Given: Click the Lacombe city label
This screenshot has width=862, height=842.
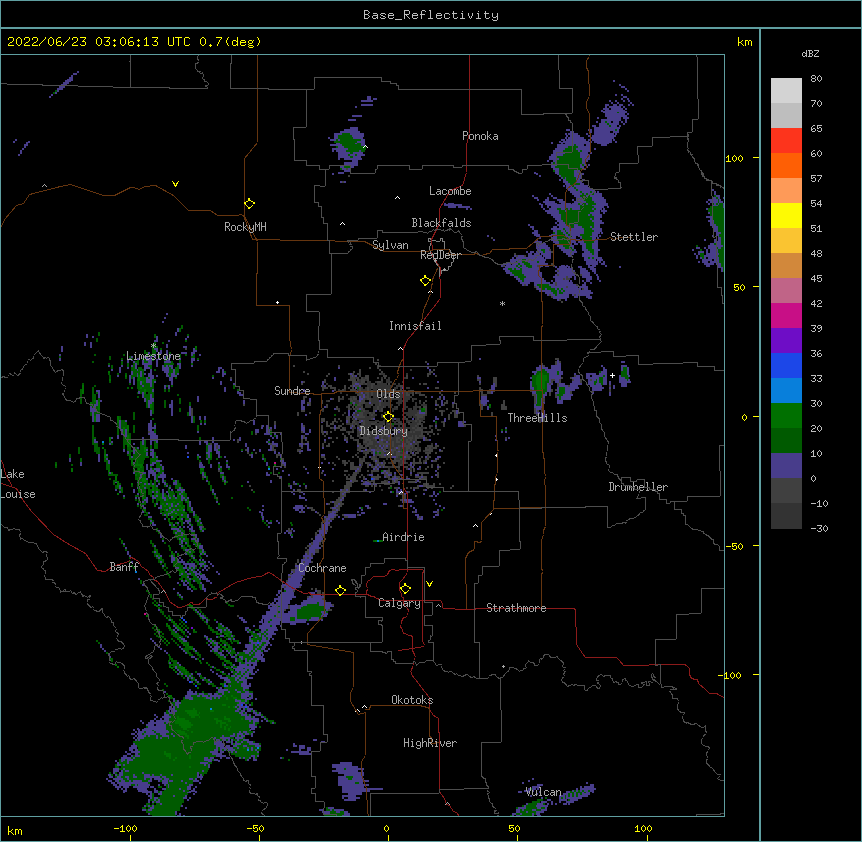Looking at the screenshot, I should pyautogui.click(x=450, y=191).
